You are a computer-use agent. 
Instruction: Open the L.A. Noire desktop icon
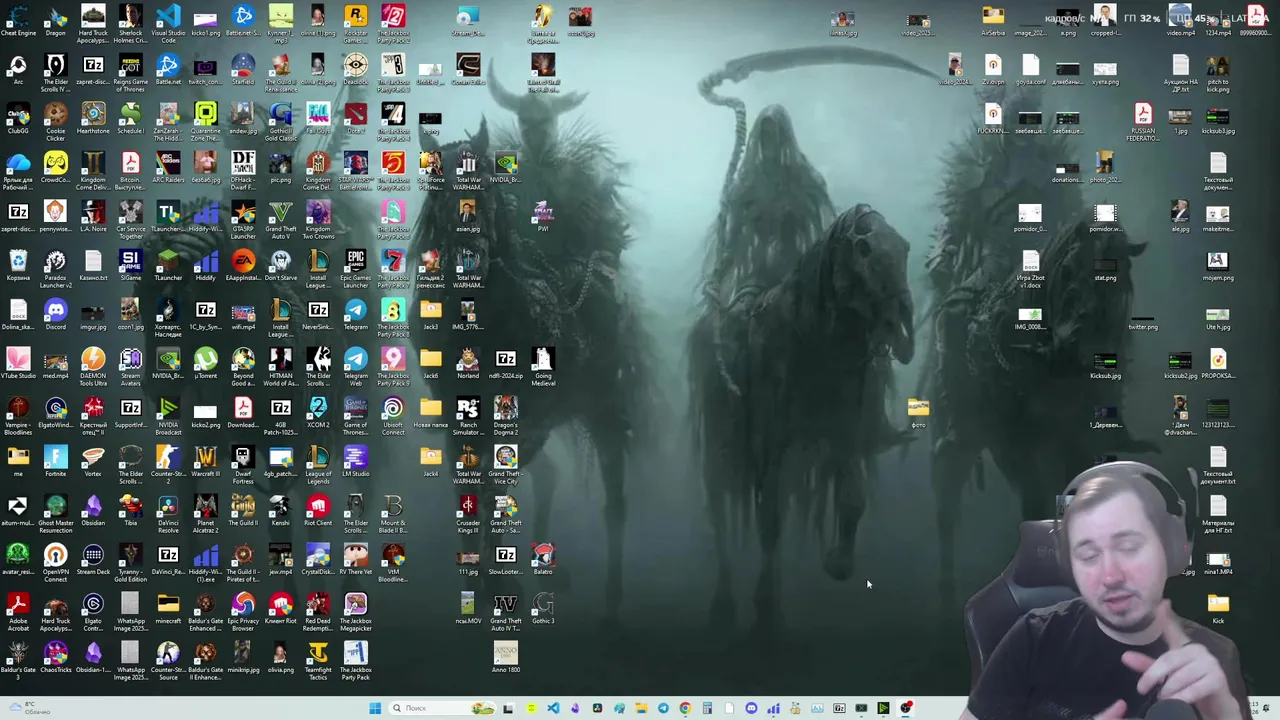point(93,217)
